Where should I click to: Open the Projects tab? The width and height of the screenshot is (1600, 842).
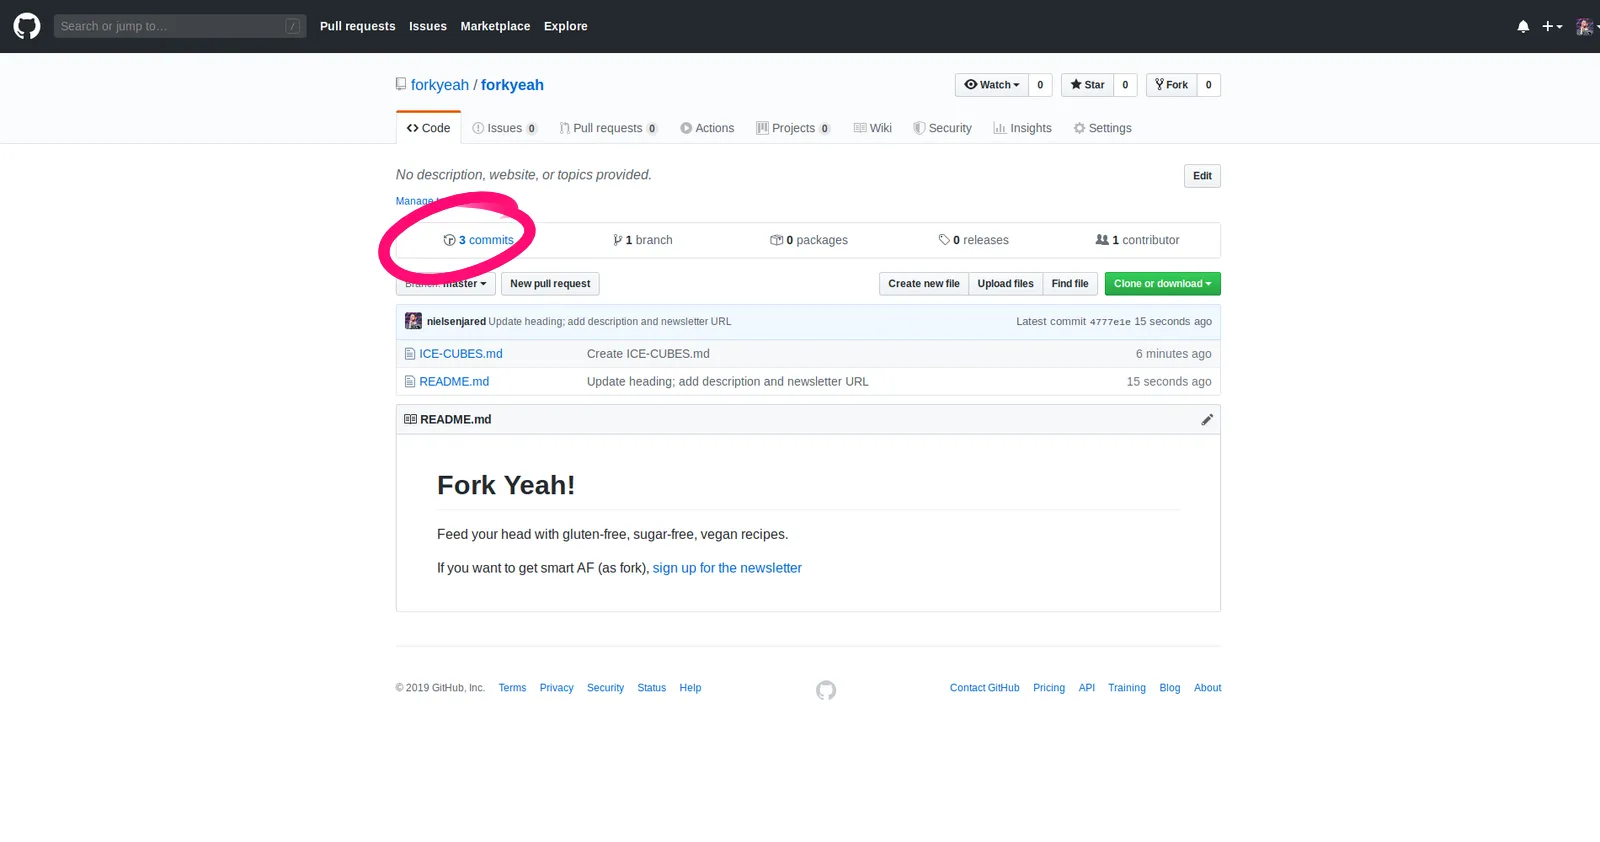click(x=793, y=128)
